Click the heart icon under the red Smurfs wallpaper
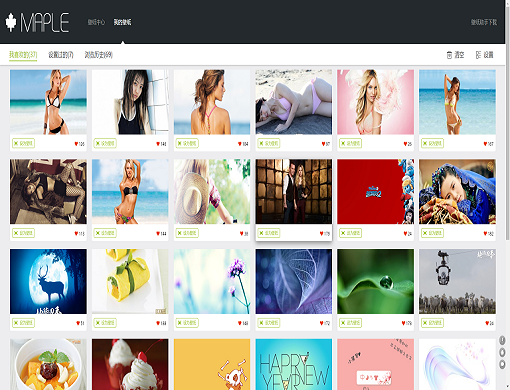This screenshot has height=390, width=510. (405, 233)
